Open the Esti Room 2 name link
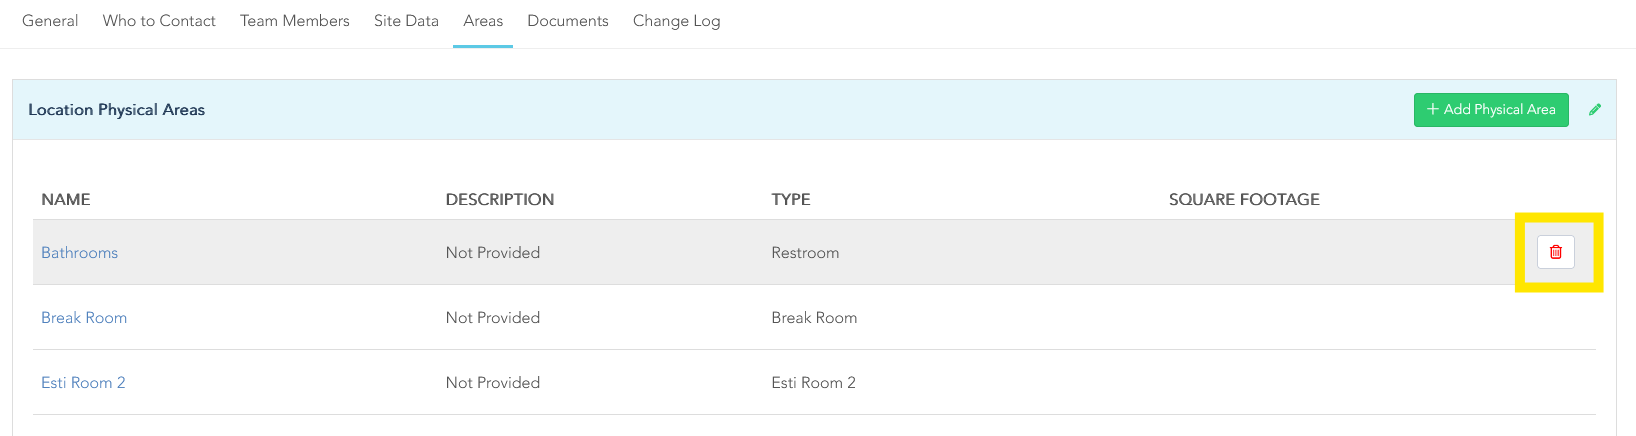This screenshot has width=1636, height=436. [x=83, y=383]
